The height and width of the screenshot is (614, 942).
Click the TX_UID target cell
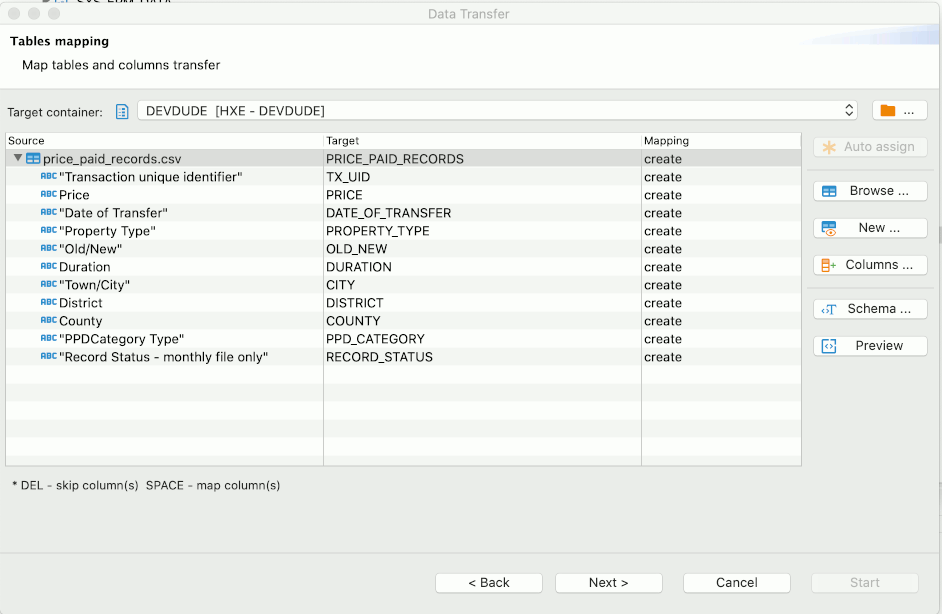pyautogui.click(x=482, y=177)
